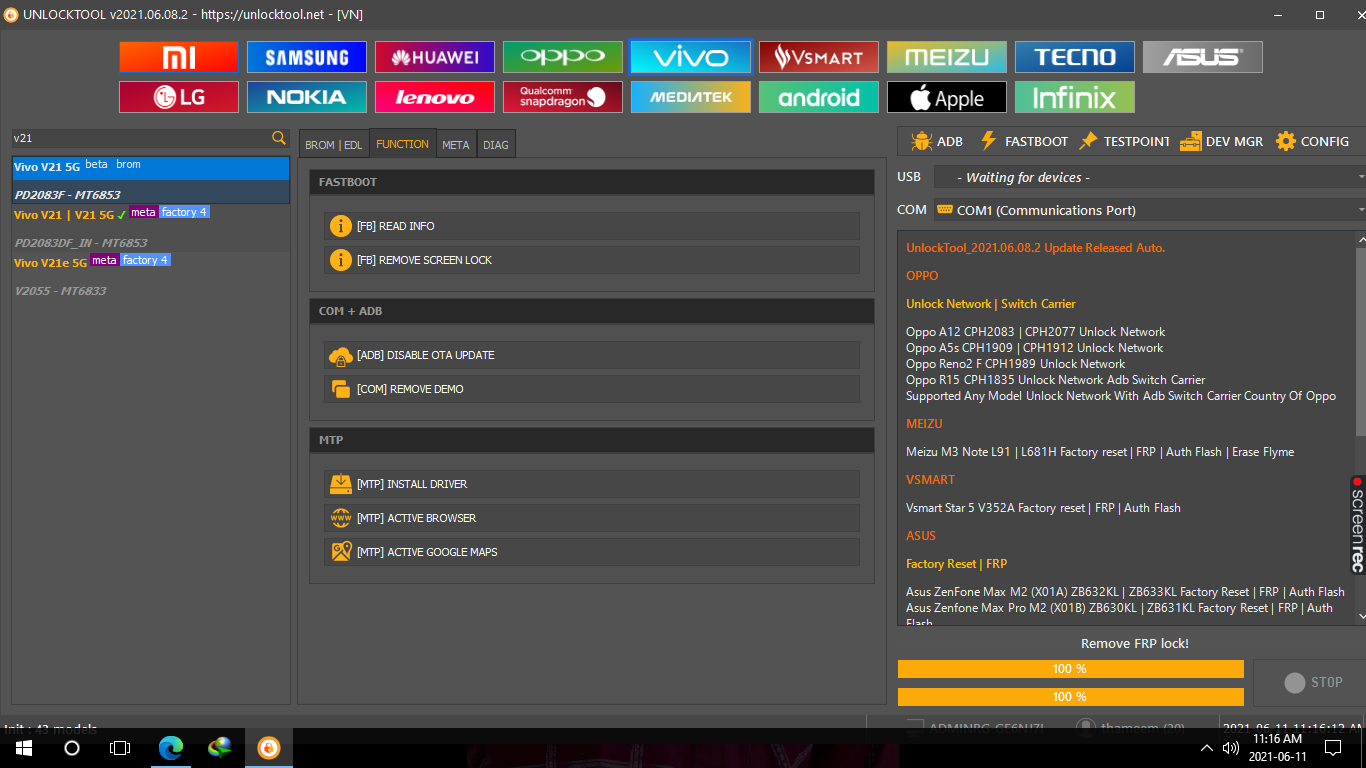The height and width of the screenshot is (768, 1366).
Task: Select the Lenovo brand tile
Action: coord(435,97)
